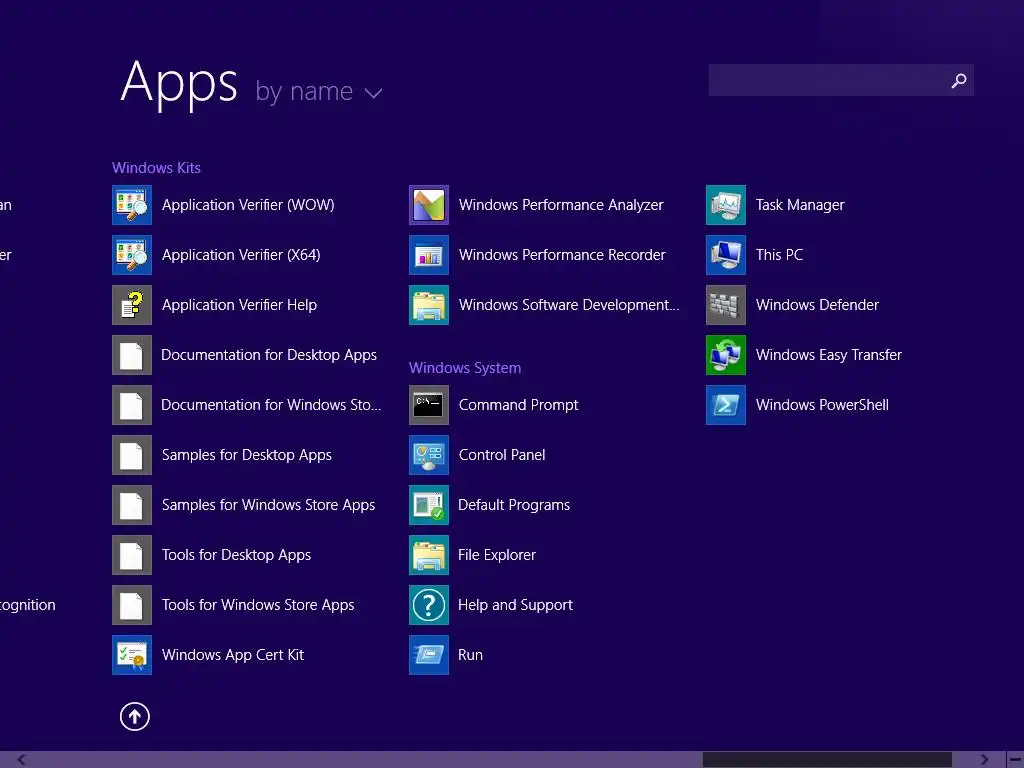Select the 'Default Programs' label text
Image resolution: width=1024 pixels, height=768 pixels.
click(x=514, y=505)
